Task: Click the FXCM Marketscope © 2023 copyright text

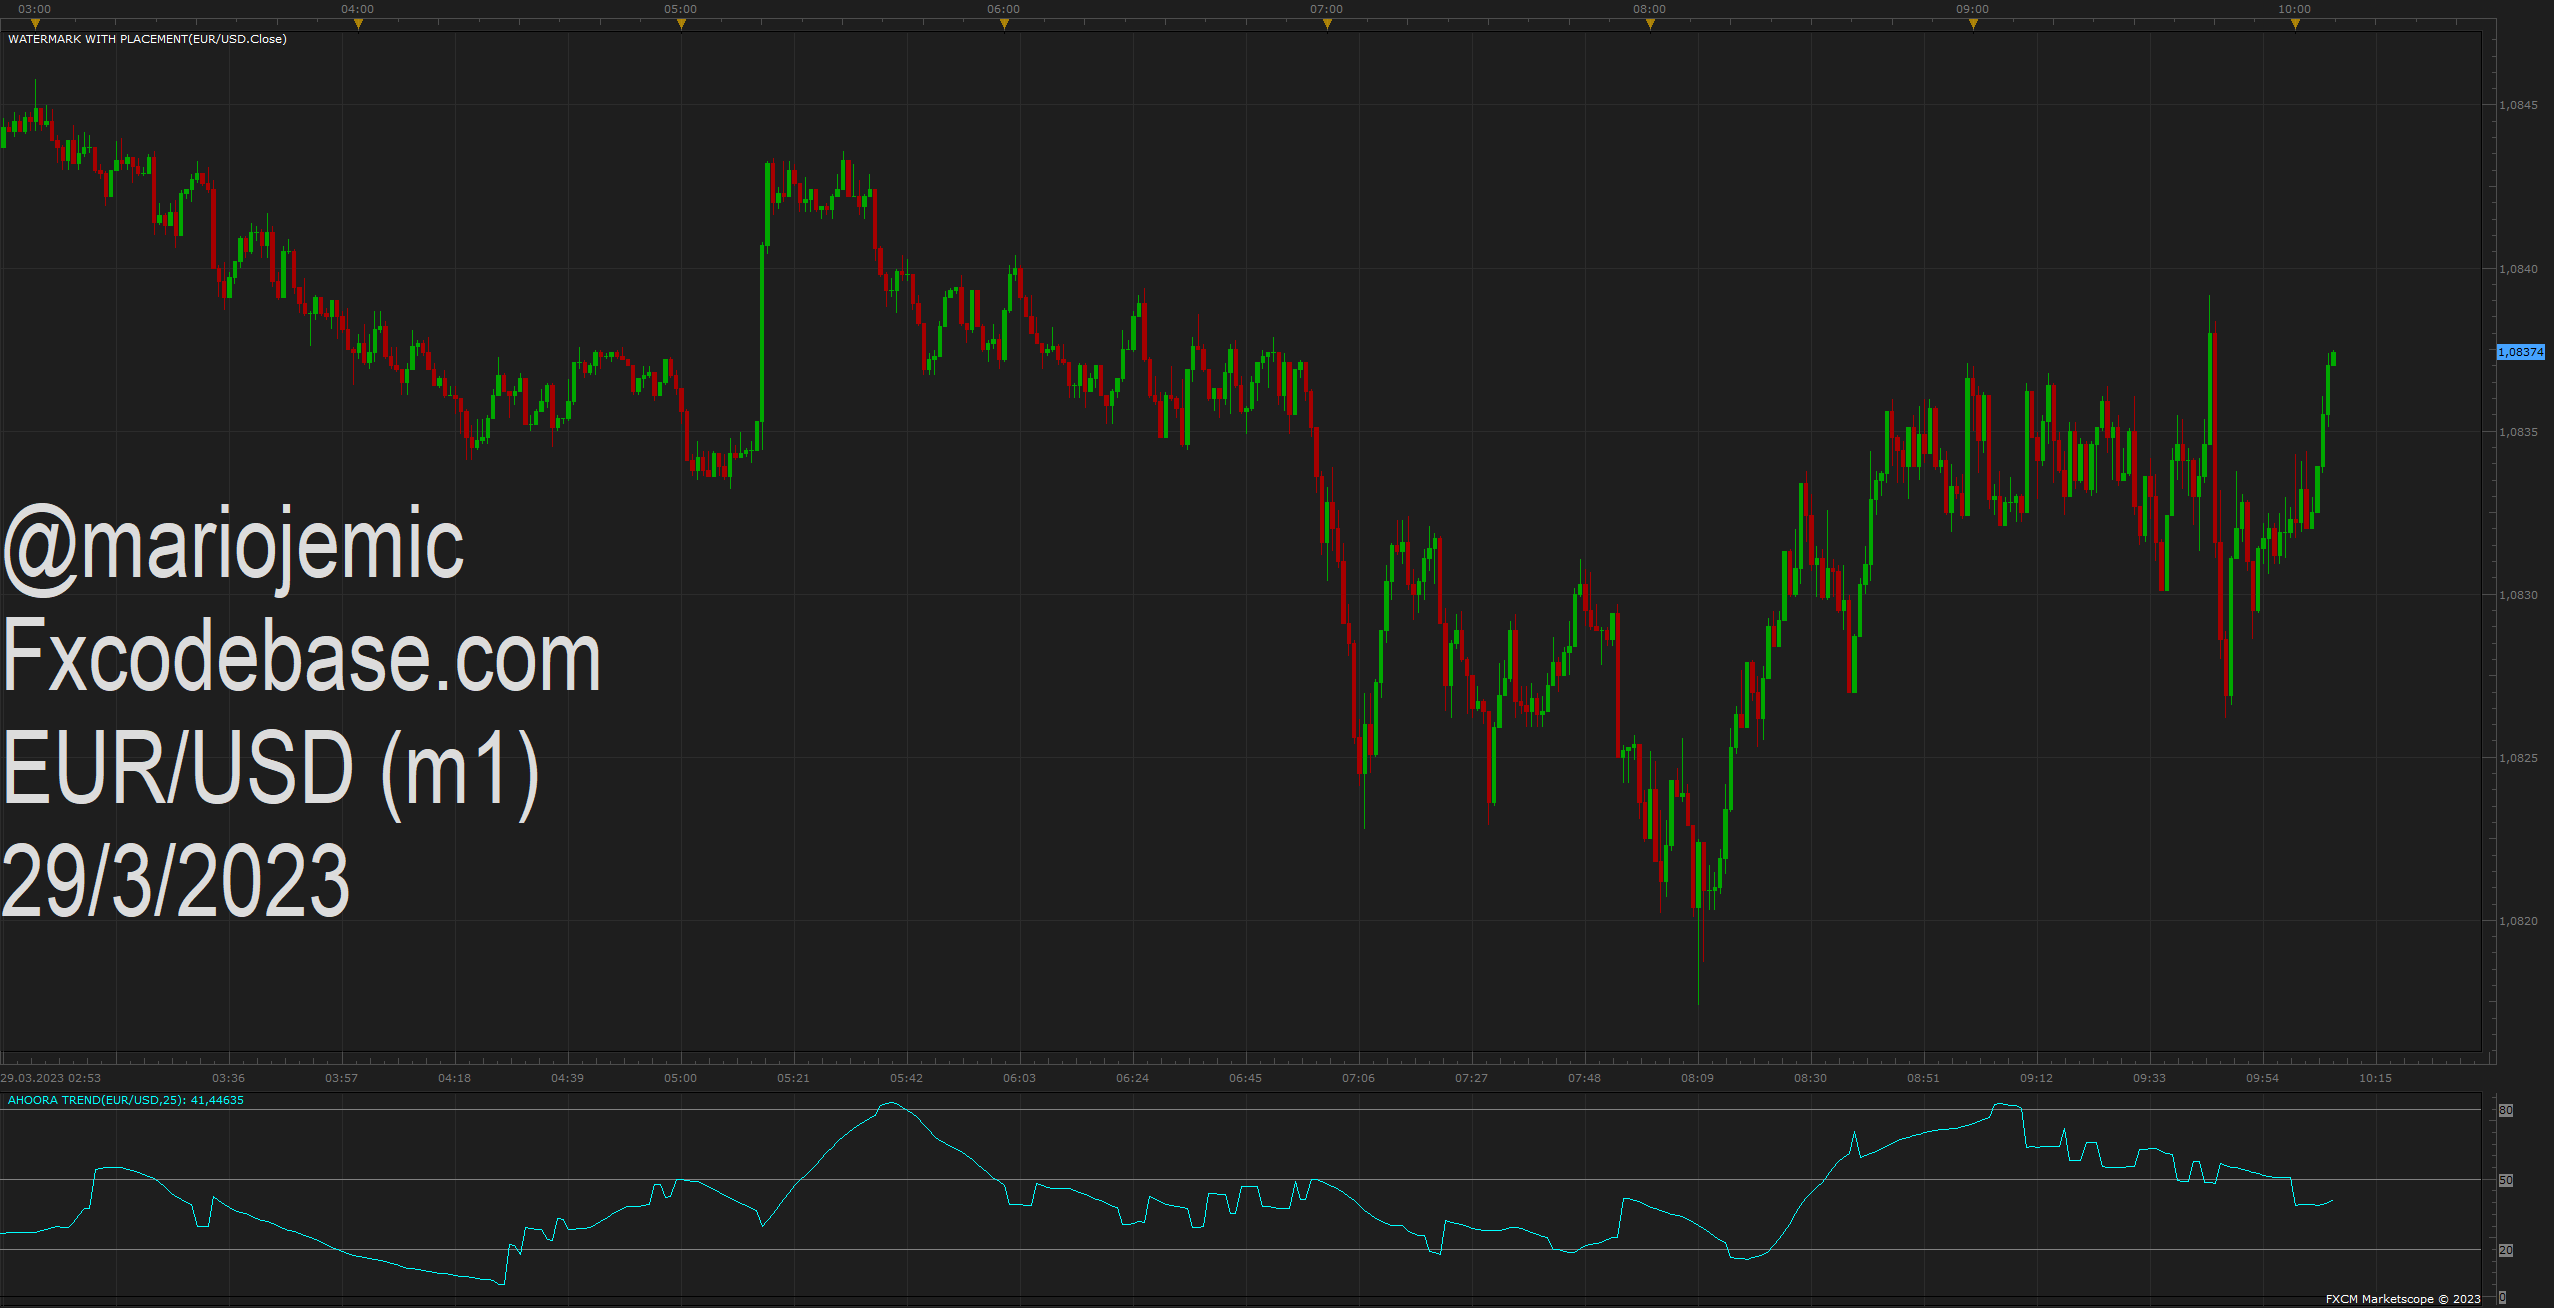Action: pyautogui.click(x=2403, y=1299)
